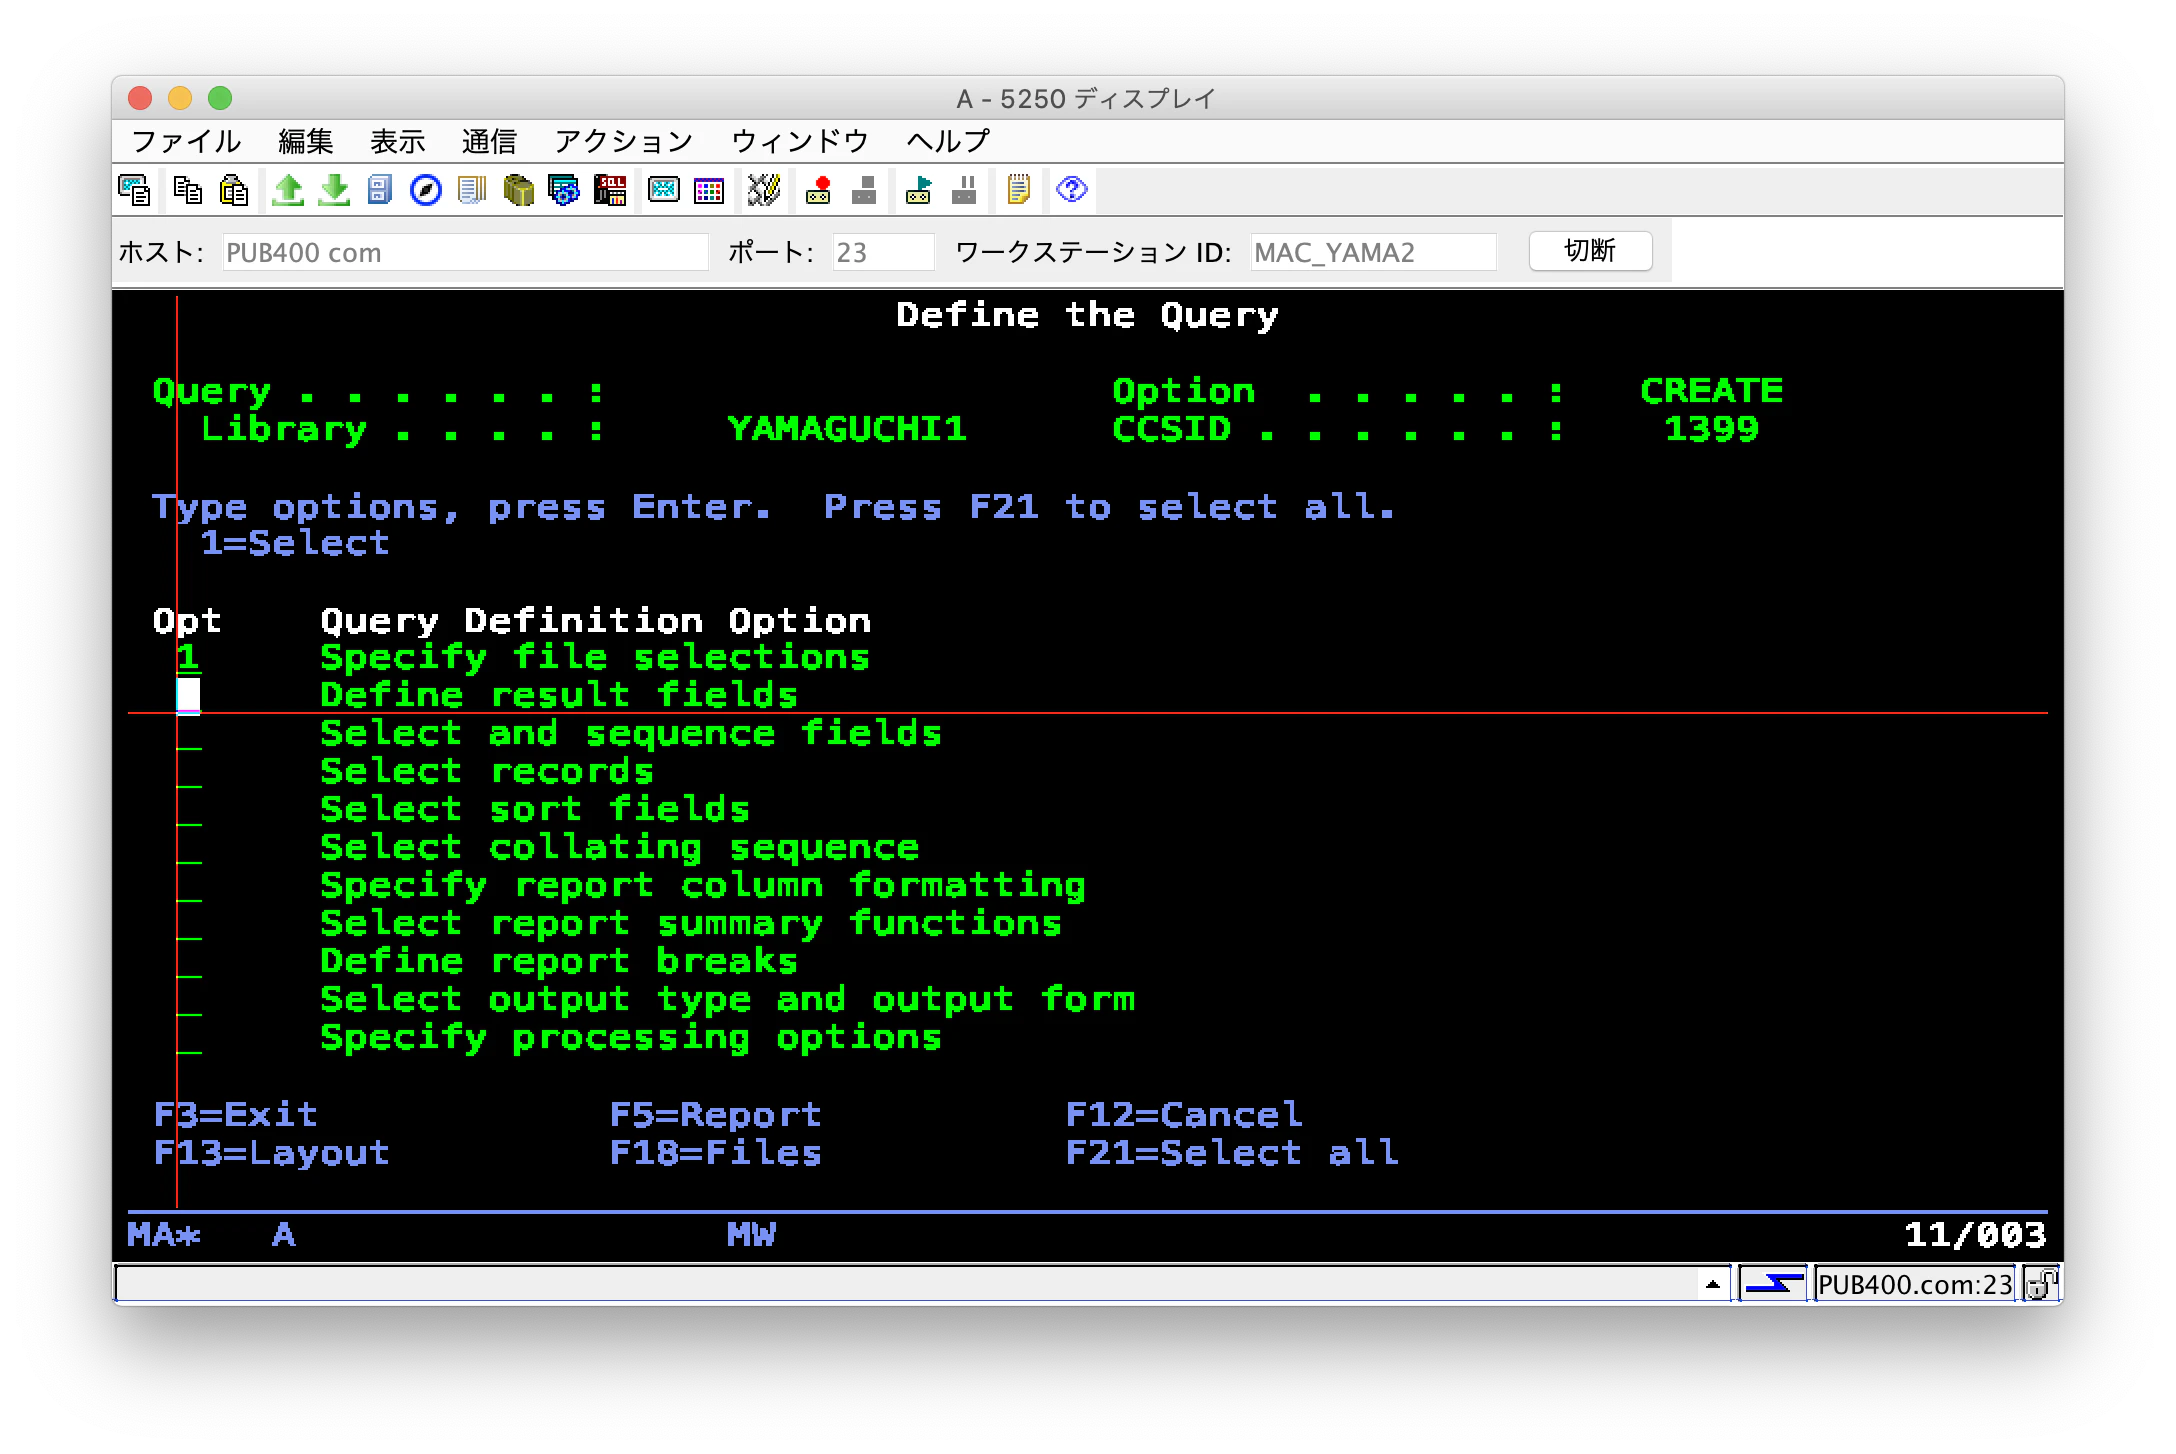Open the 表示 menu
Viewport: 2176px width, 1454px height.
(x=398, y=141)
